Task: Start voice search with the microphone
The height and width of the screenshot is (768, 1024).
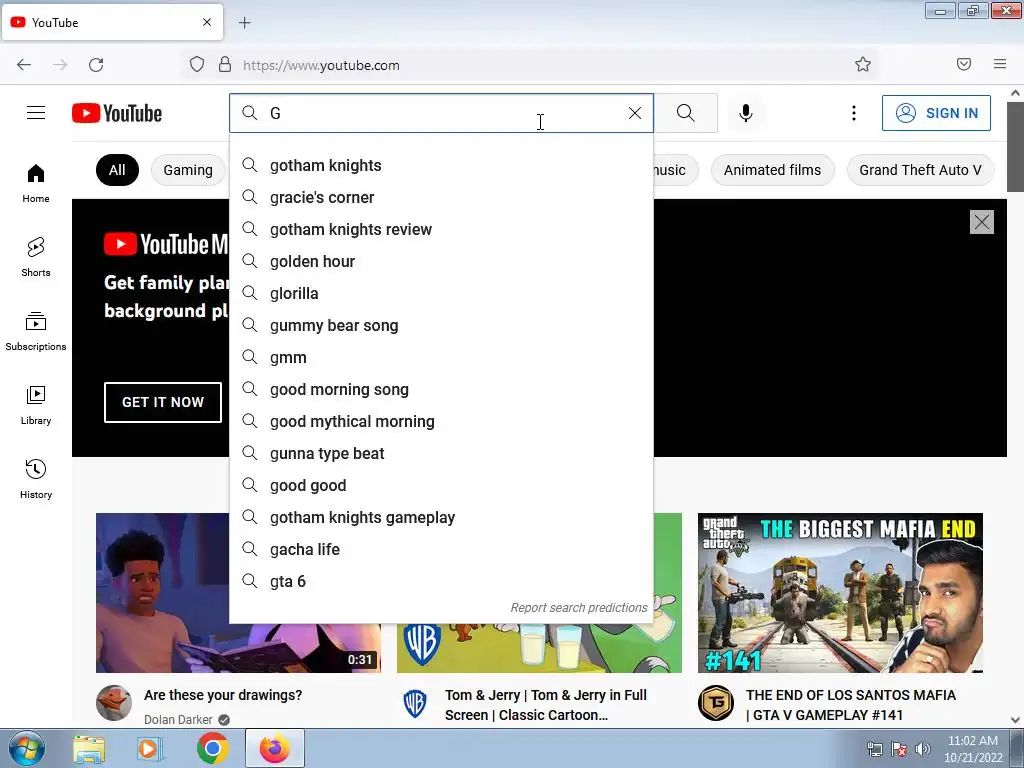Action: [746, 113]
